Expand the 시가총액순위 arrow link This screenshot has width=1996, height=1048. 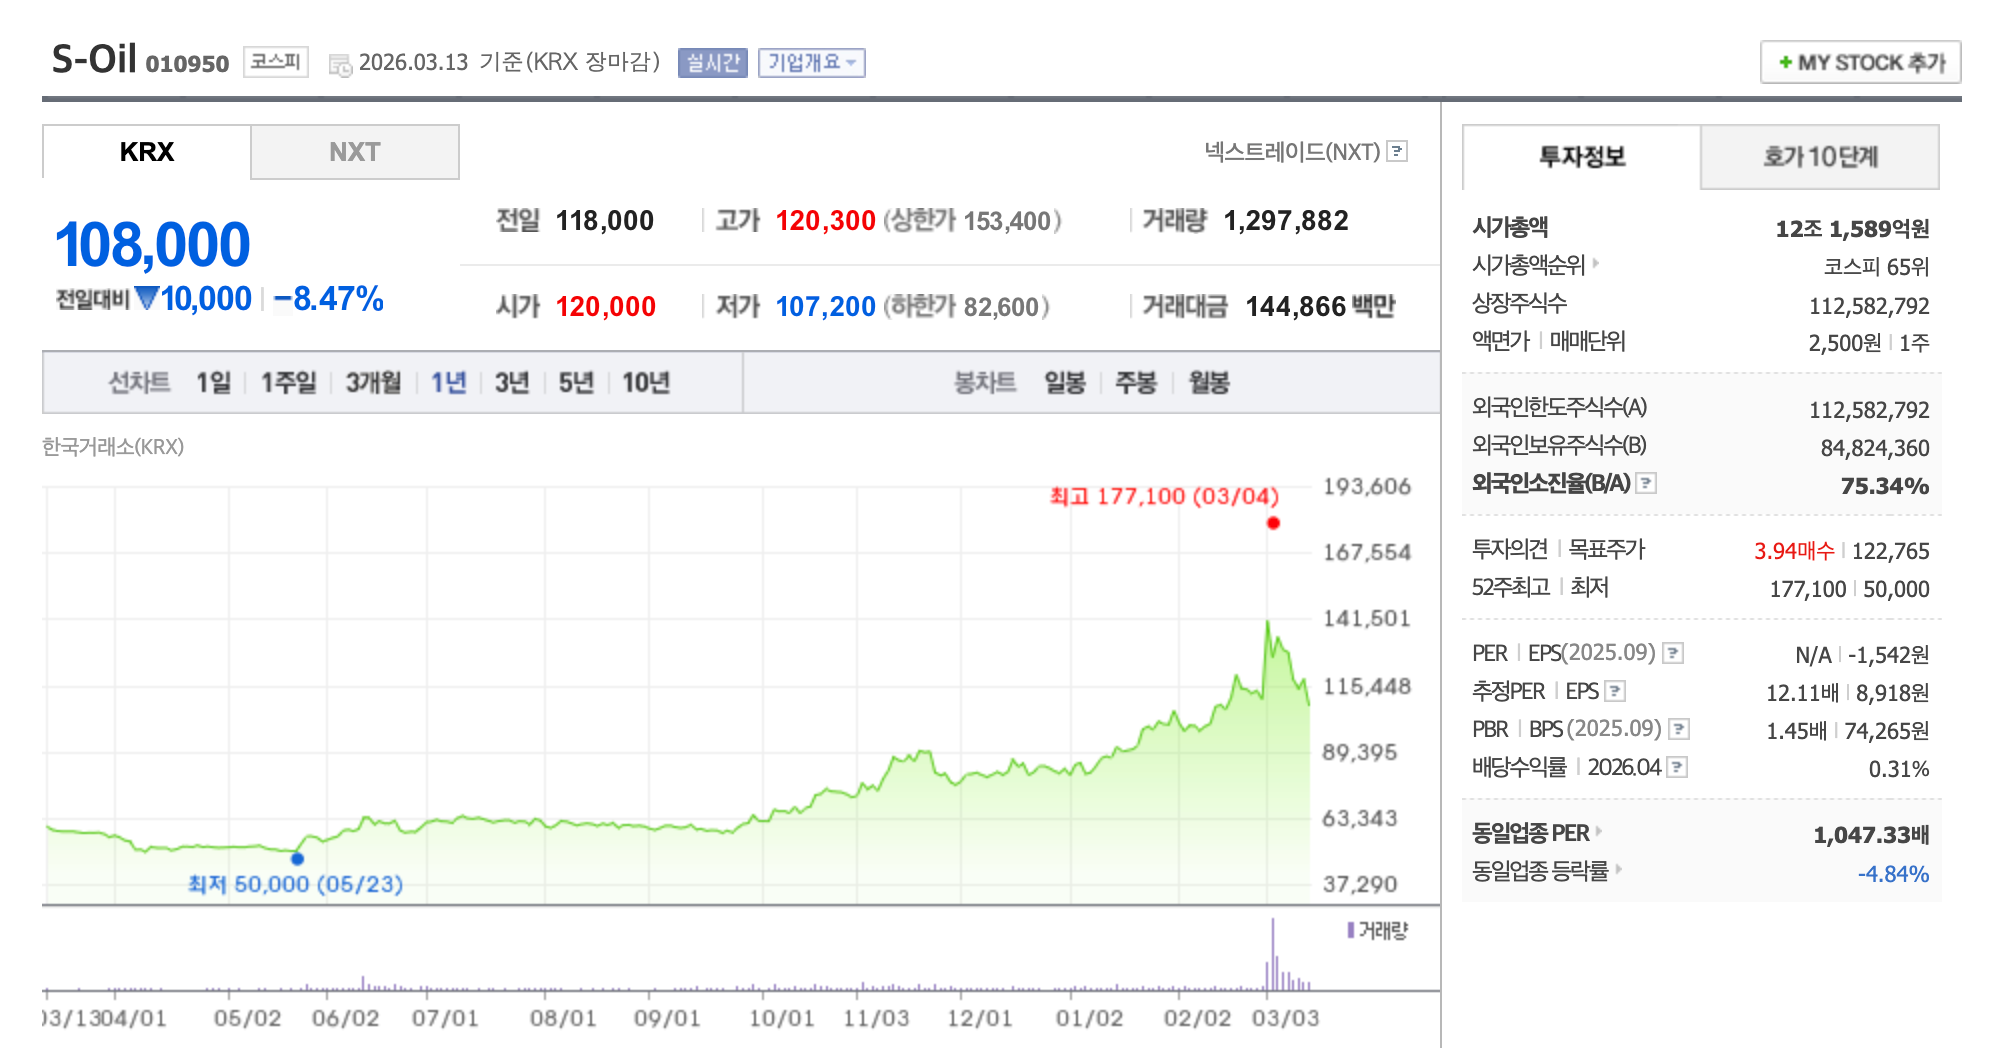click(1595, 264)
